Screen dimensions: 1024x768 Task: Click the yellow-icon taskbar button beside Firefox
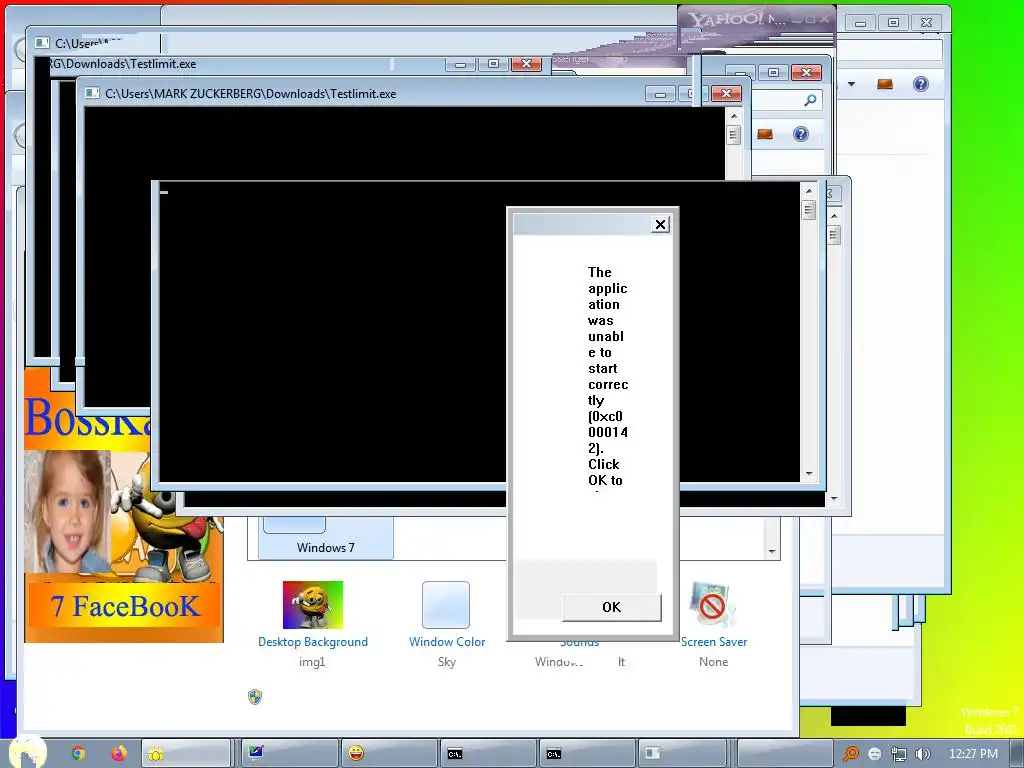[186, 754]
